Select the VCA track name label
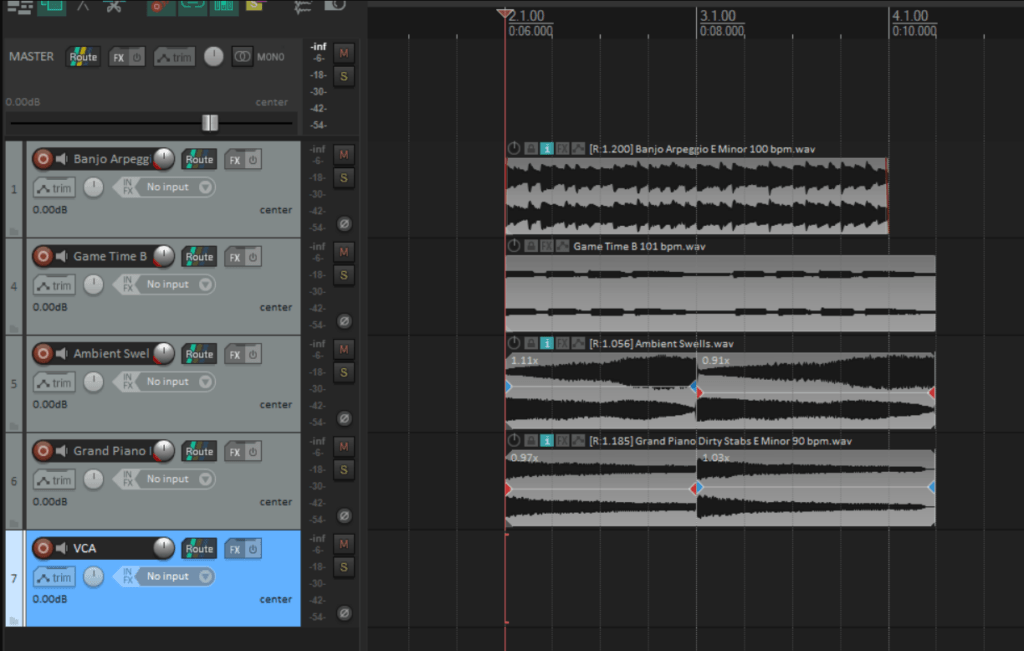Screen dimensions: 1024x651 tap(84, 548)
